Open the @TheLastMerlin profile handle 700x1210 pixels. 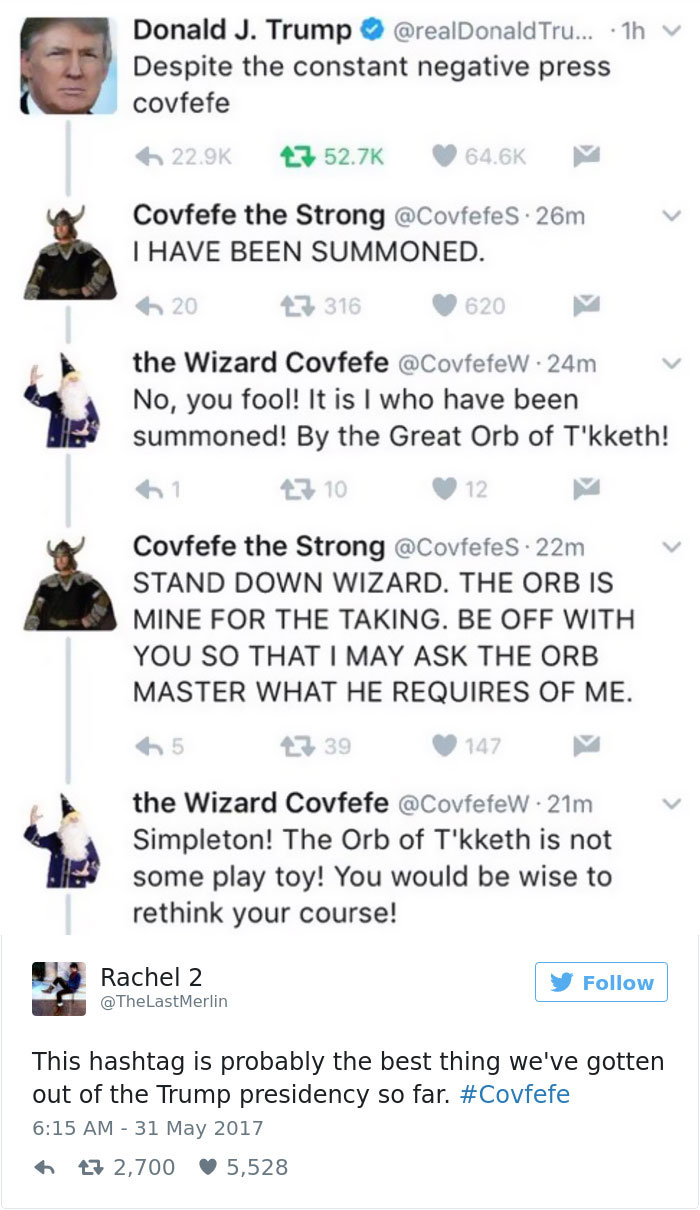pos(164,1001)
